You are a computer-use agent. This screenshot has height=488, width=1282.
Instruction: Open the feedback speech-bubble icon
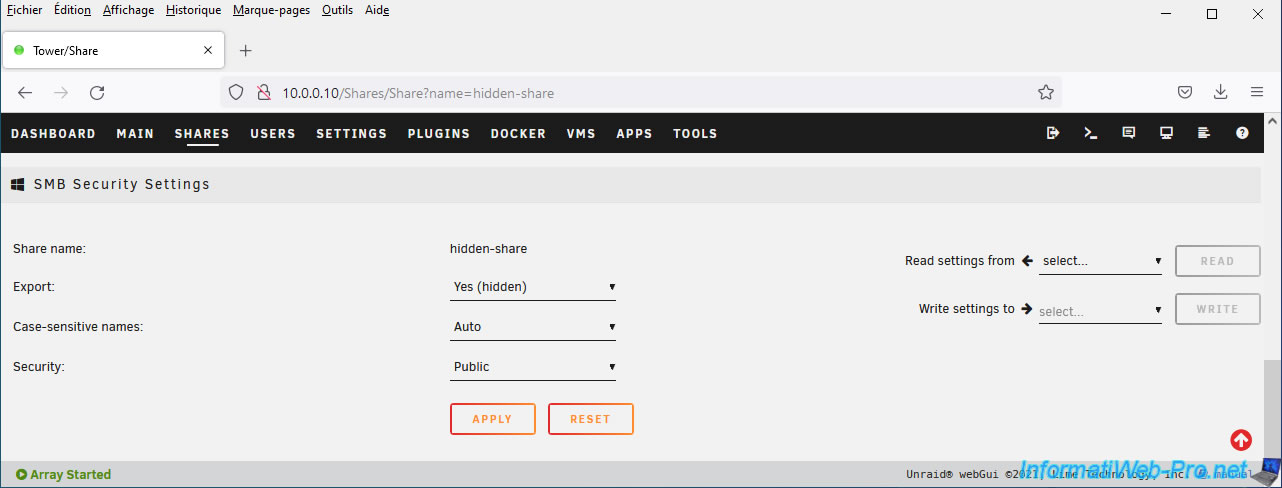click(x=1129, y=133)
